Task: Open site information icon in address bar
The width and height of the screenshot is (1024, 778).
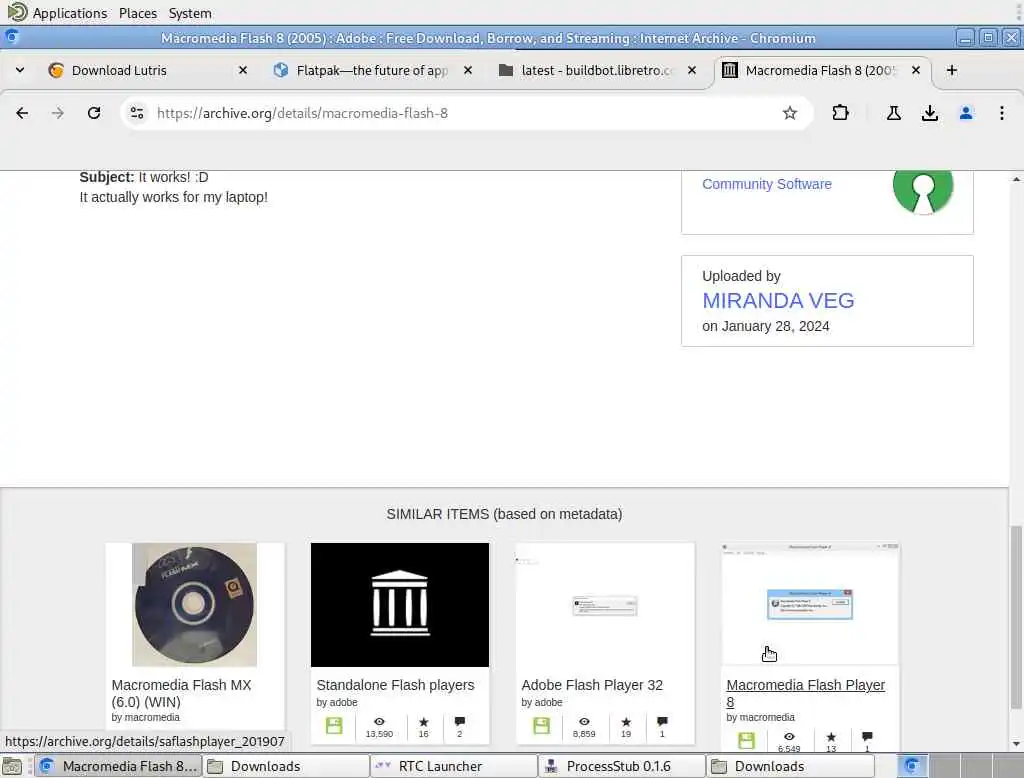Action: pyautogui.click(x=137, y=113)
